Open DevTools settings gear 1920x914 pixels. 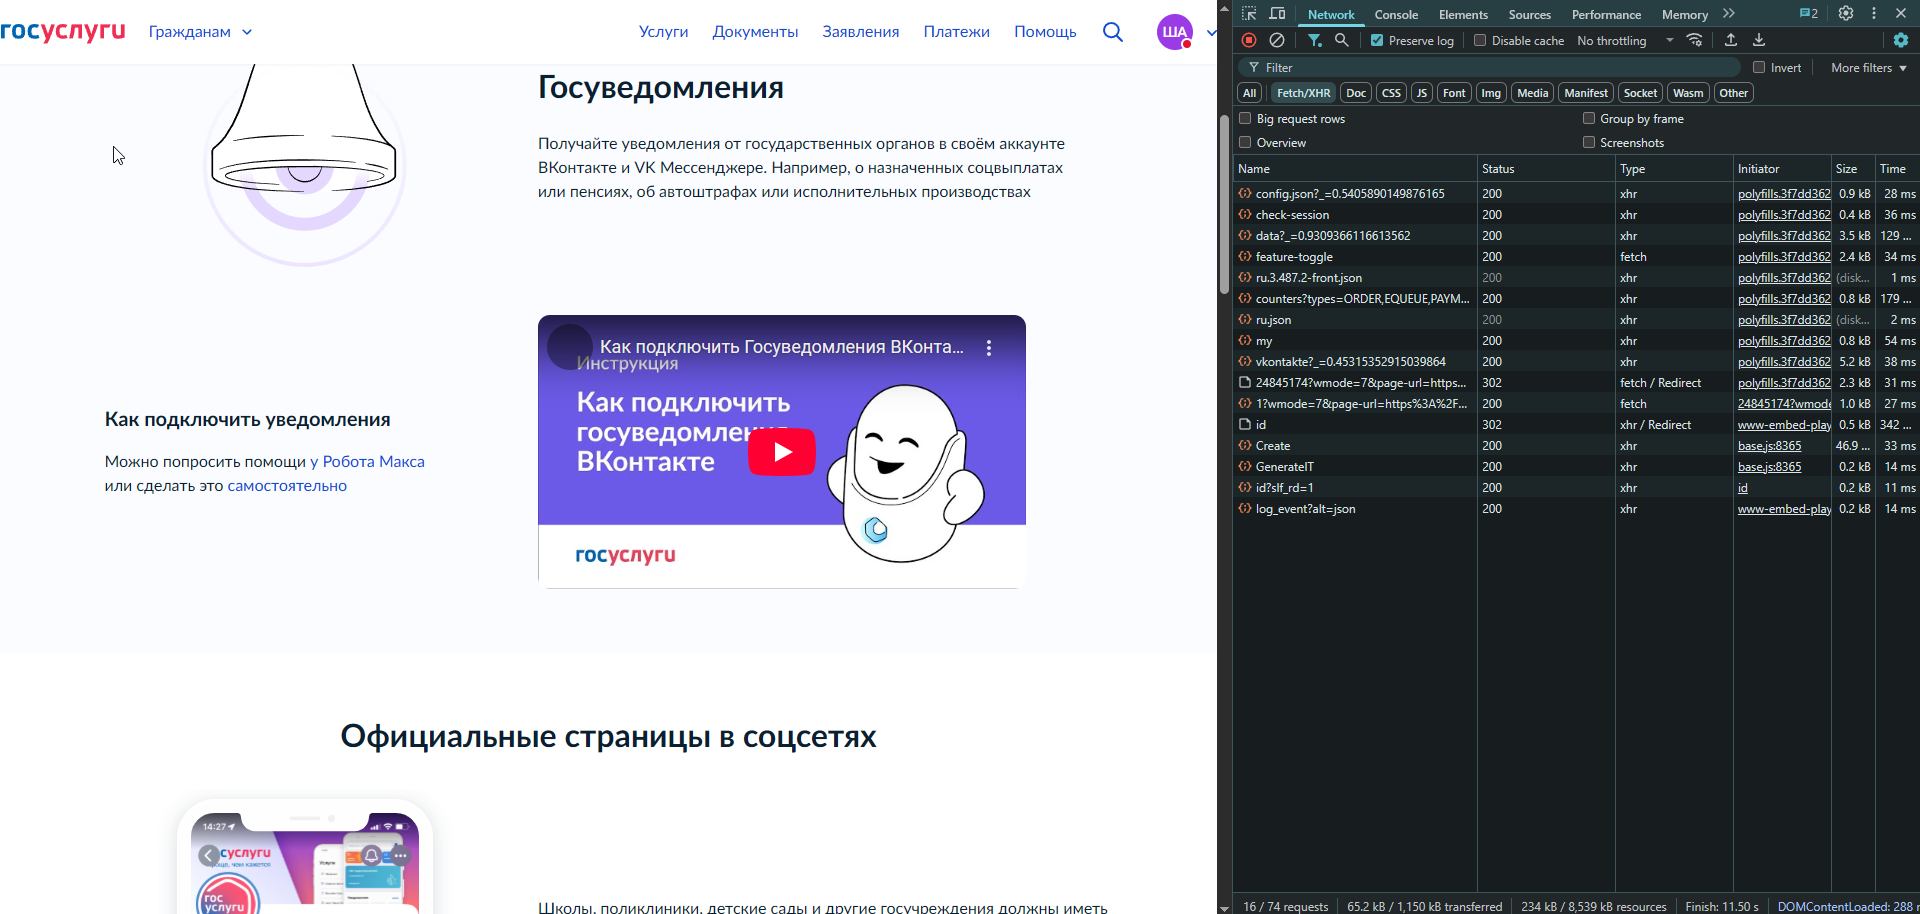1846,14
